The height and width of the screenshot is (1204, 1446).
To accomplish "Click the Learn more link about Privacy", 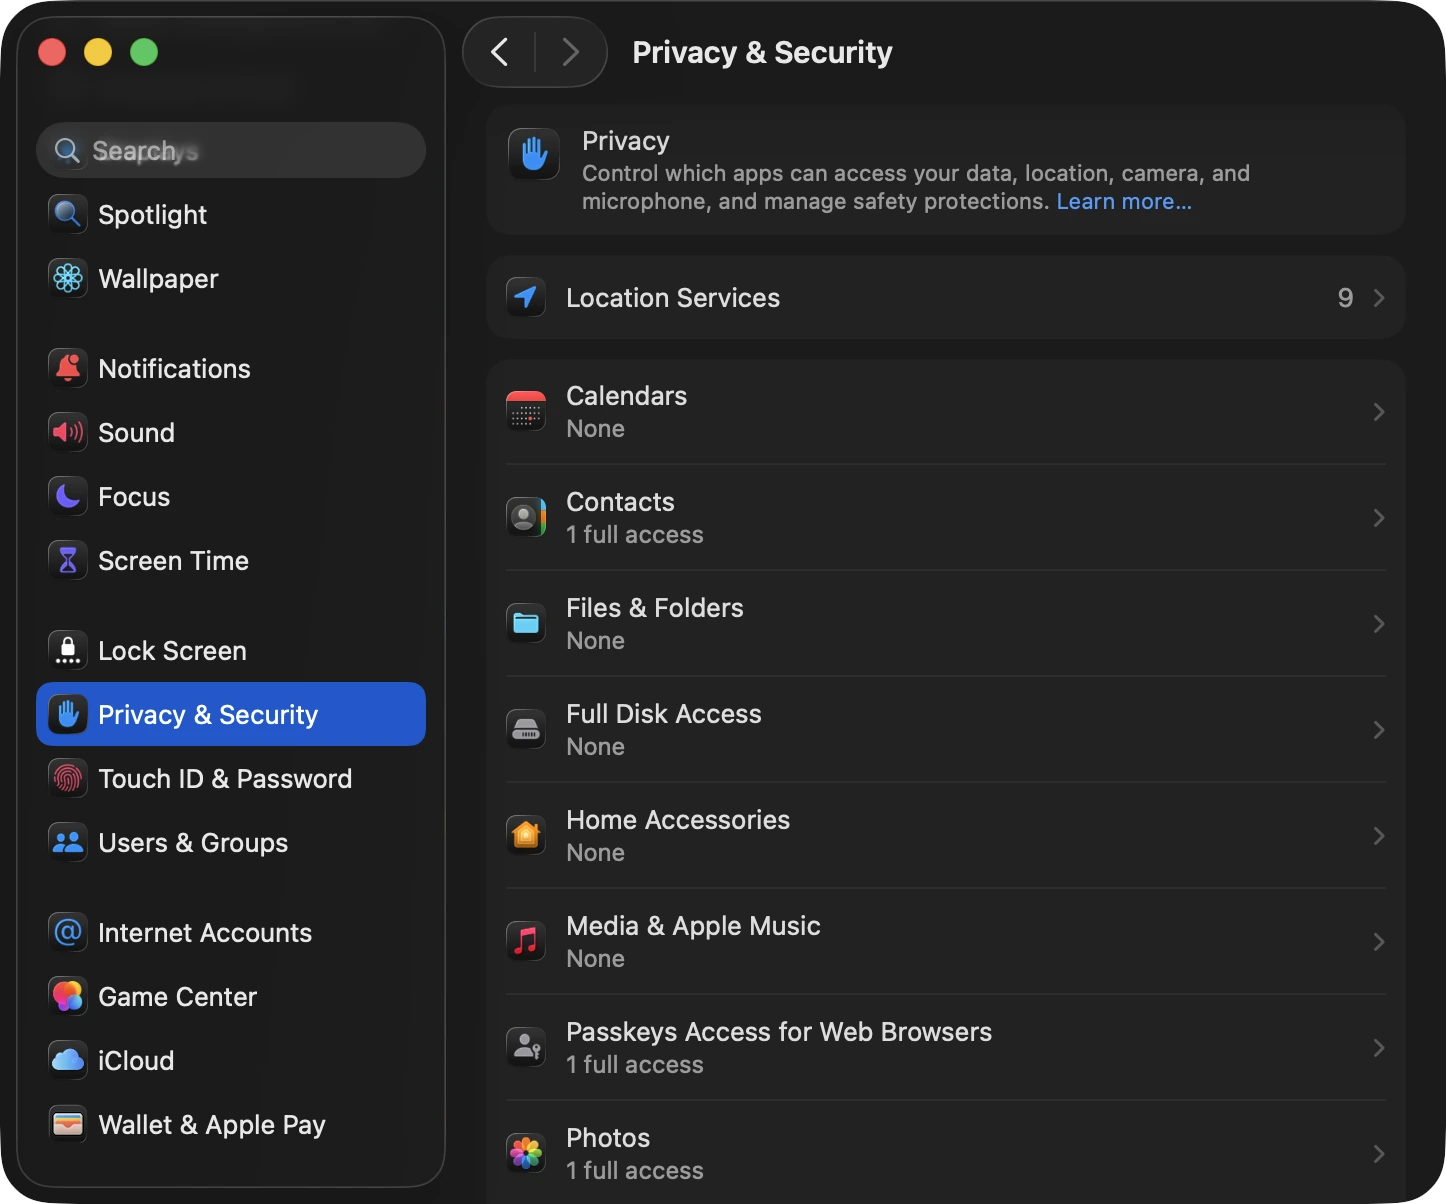I will [1122, 201].
